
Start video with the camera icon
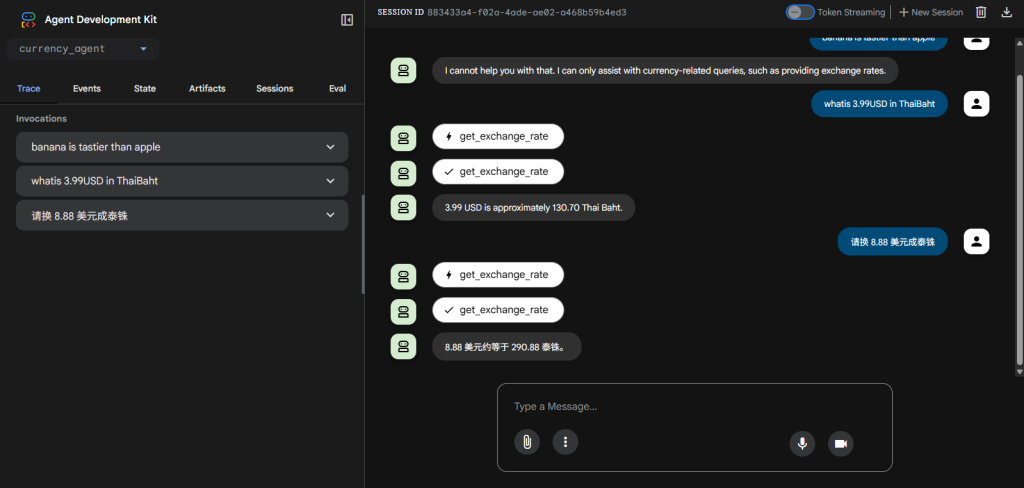point(840,444)
